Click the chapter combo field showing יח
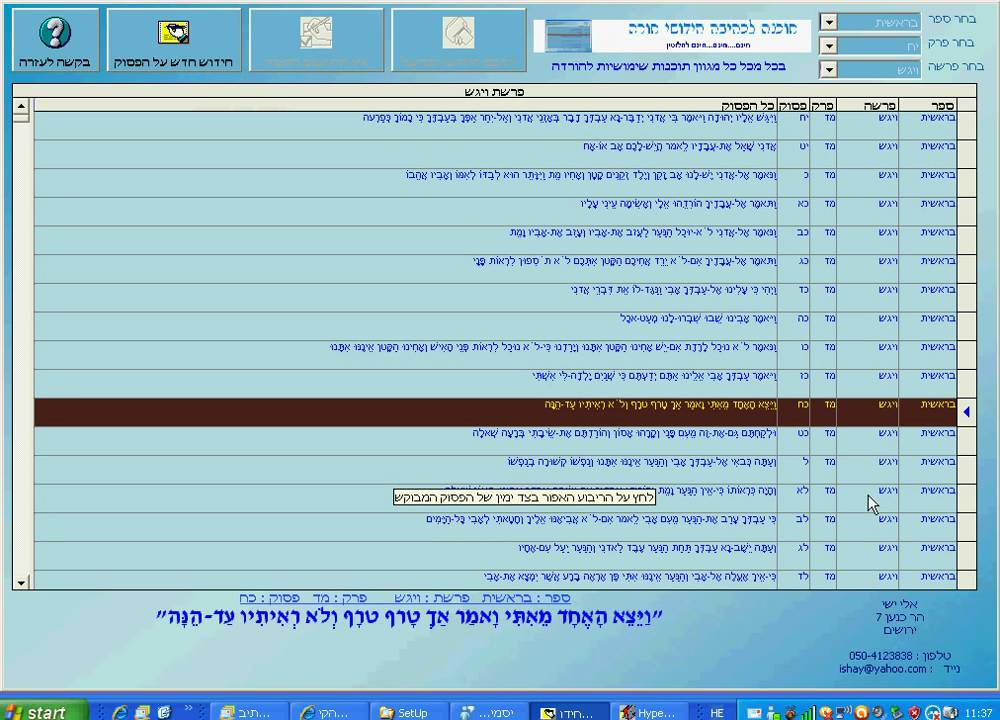The image size is (1000, 720). pyautogui.click(x=878, y=46)
